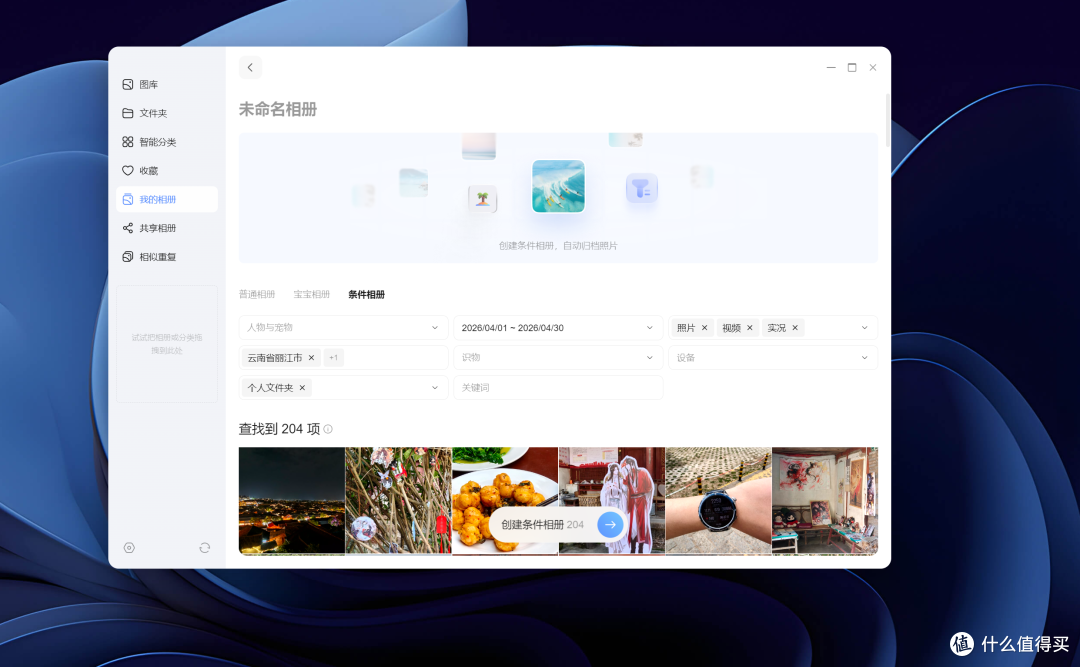Click the blue arrow to create album

610,524
